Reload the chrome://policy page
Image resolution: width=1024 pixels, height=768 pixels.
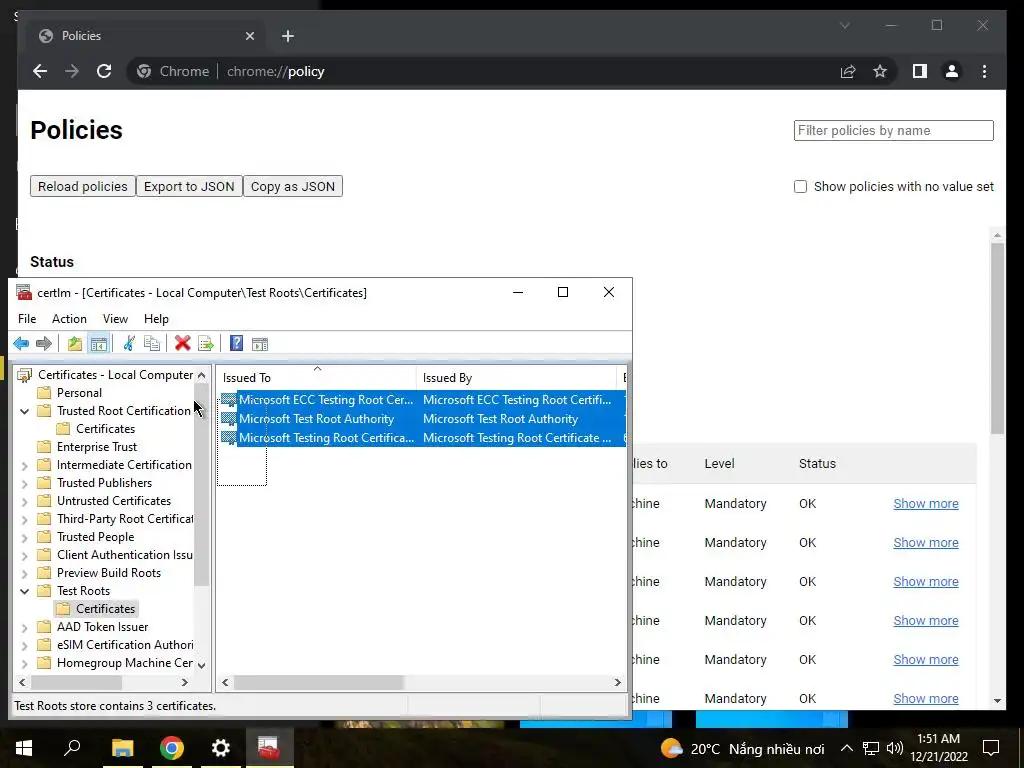click(x=104, y=71)
